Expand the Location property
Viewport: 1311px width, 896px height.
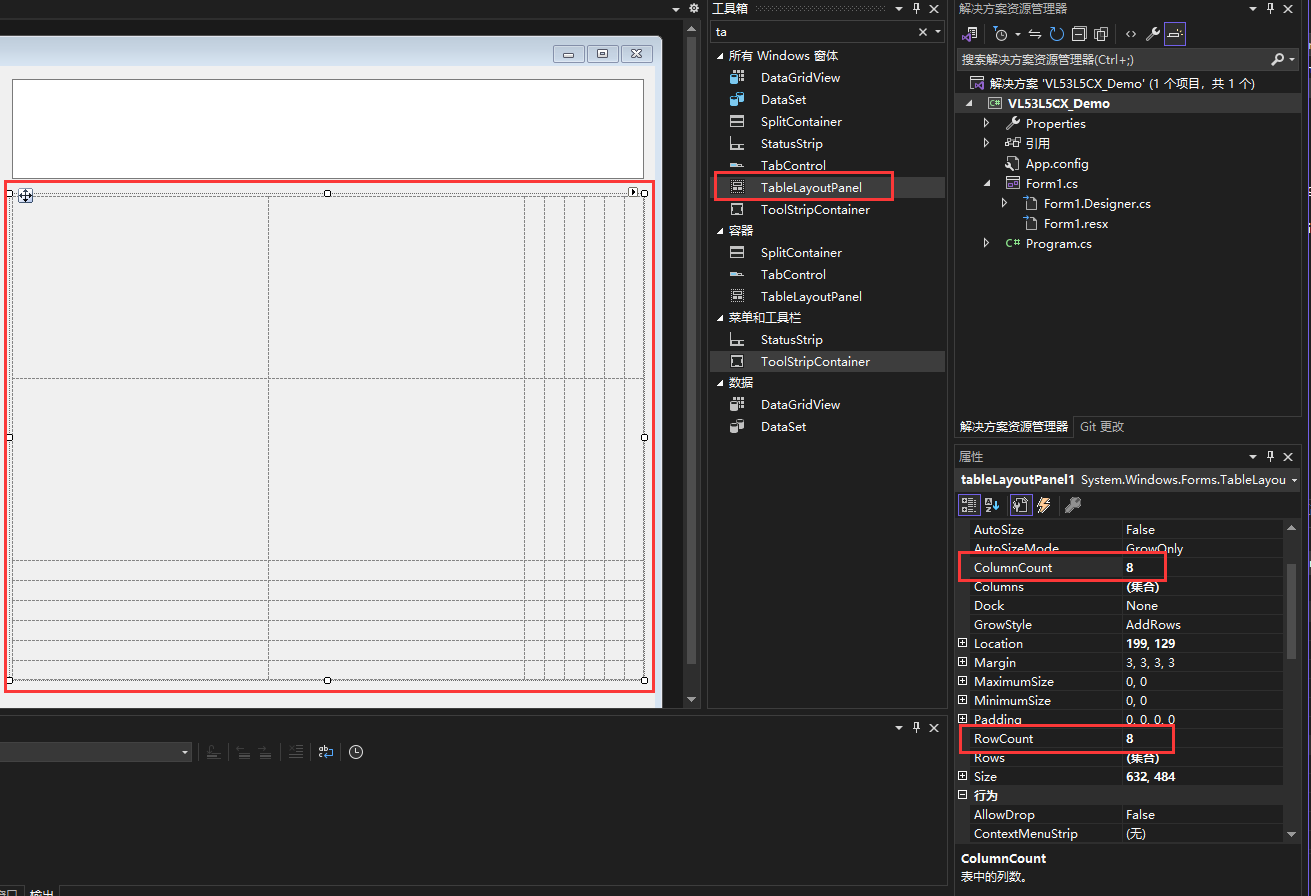[963, 644]
